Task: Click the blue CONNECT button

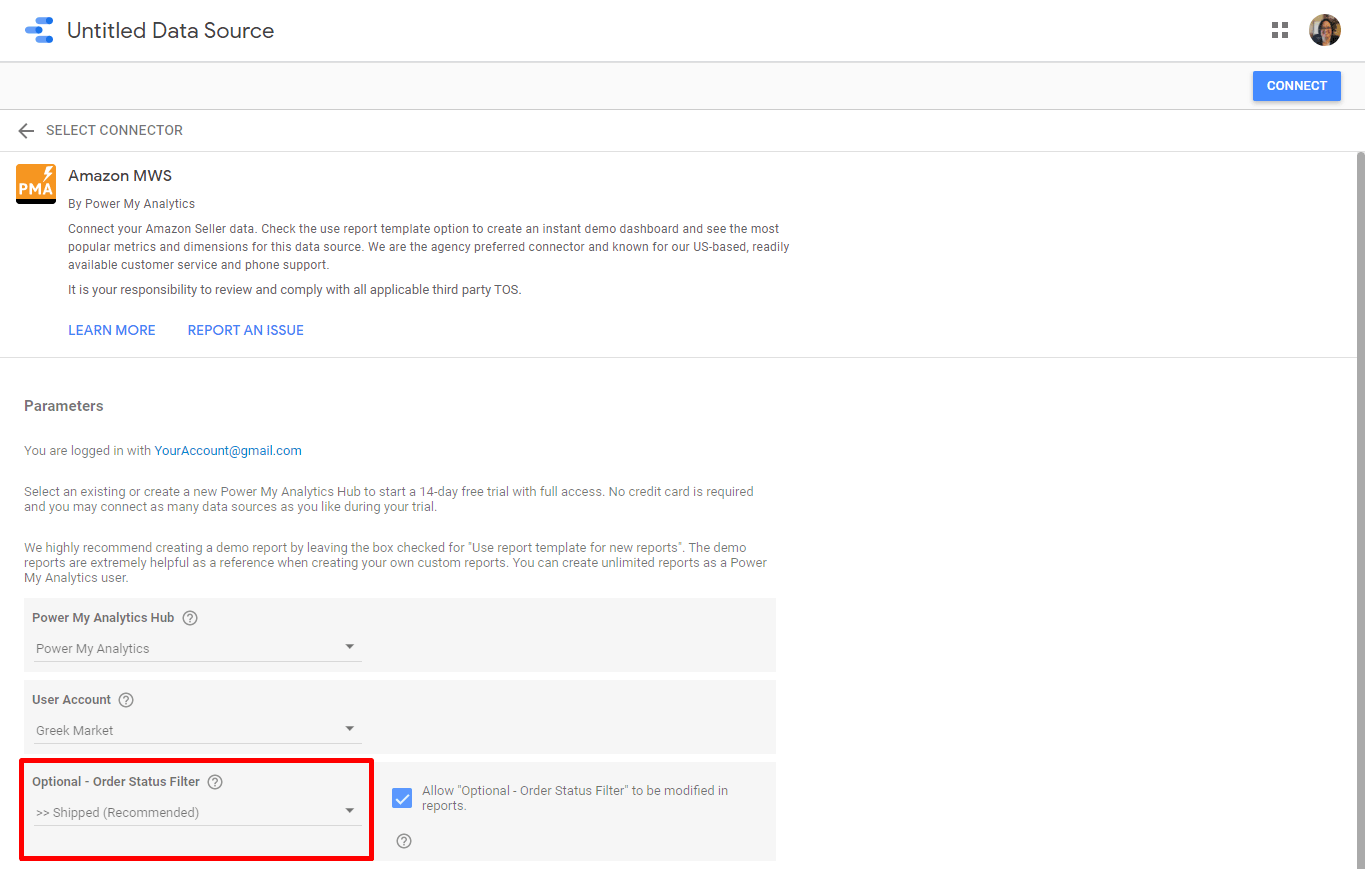Action: tap(1296, 86)
